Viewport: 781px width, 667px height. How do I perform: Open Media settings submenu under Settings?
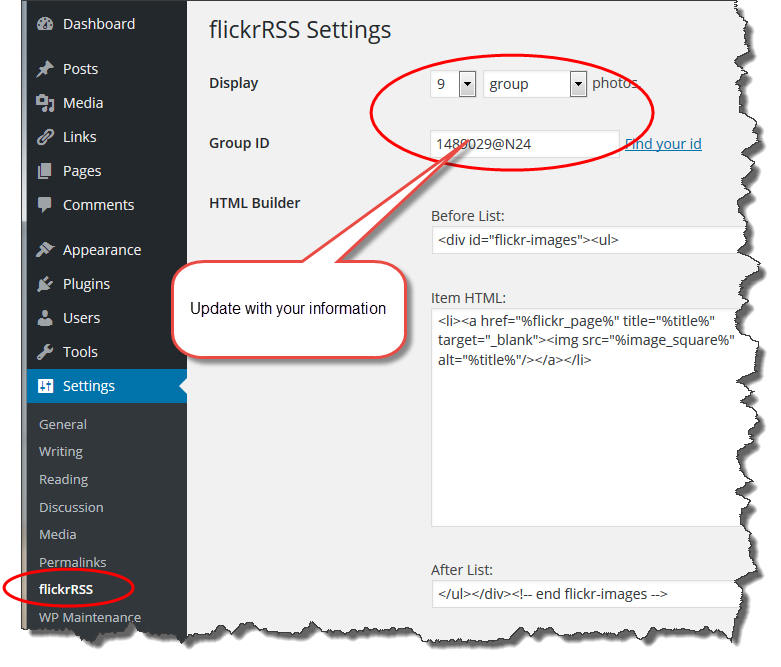(58, 534)
